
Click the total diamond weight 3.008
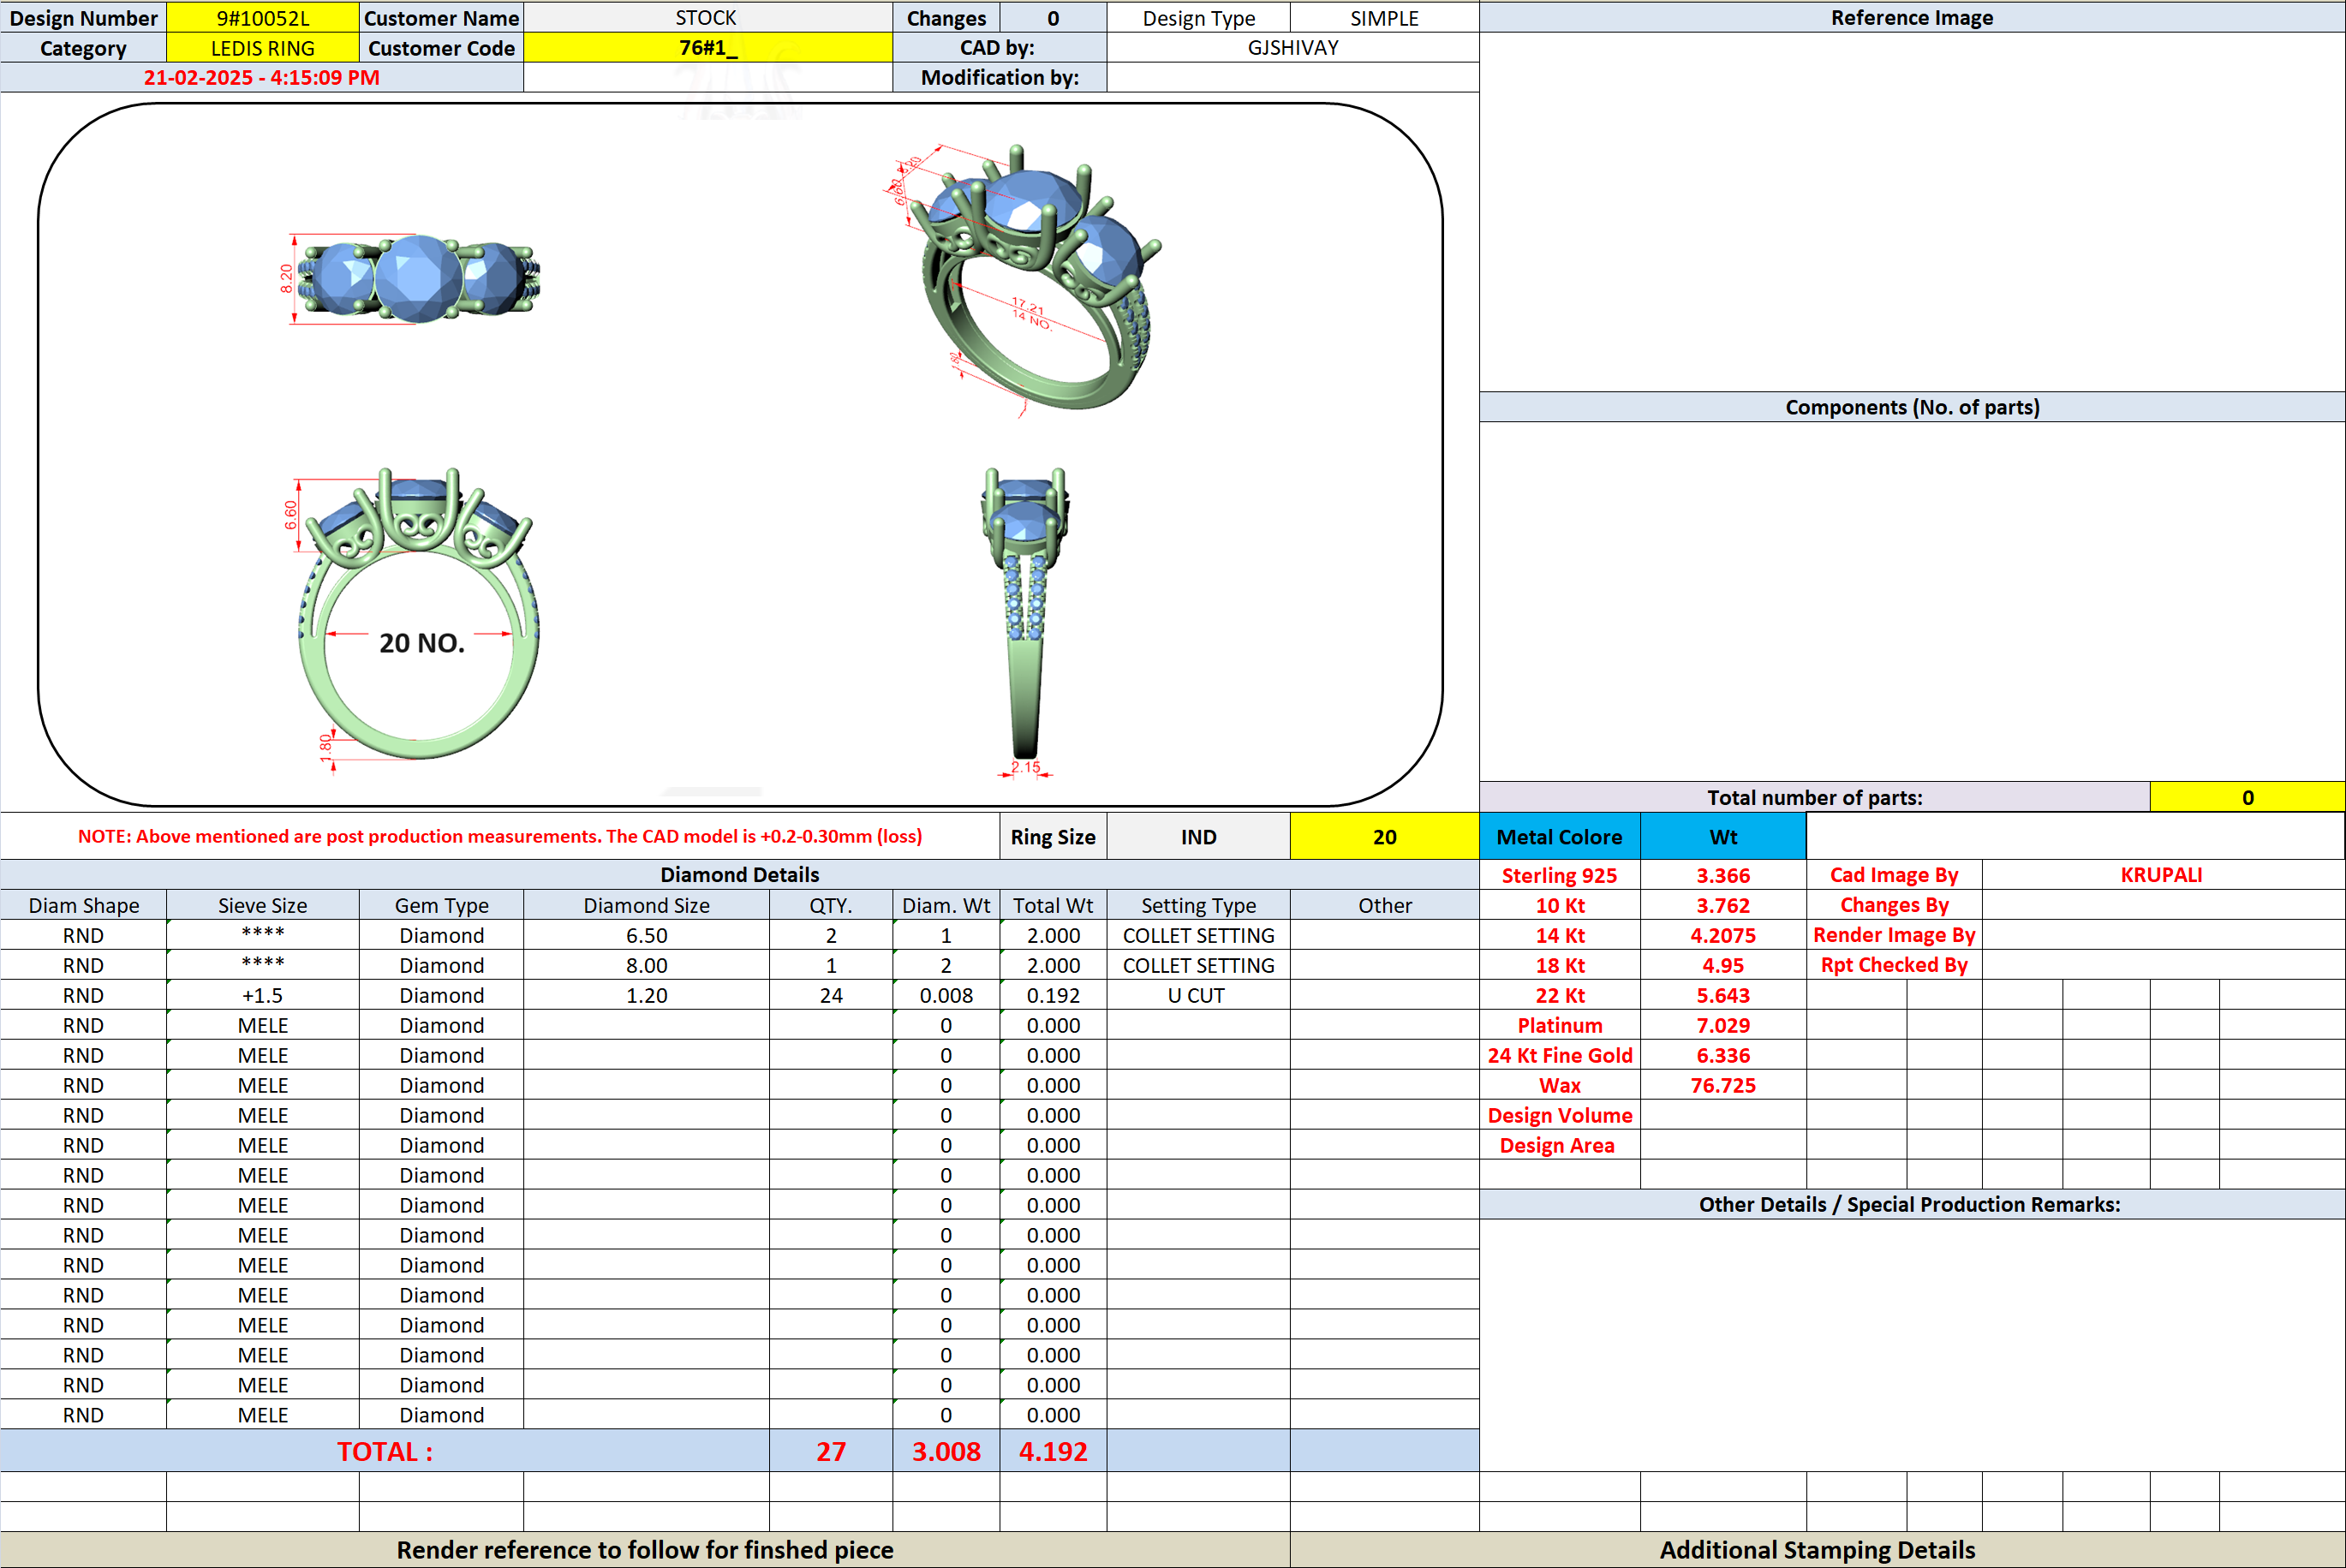pyautogui.click(x=946, y=1451)
